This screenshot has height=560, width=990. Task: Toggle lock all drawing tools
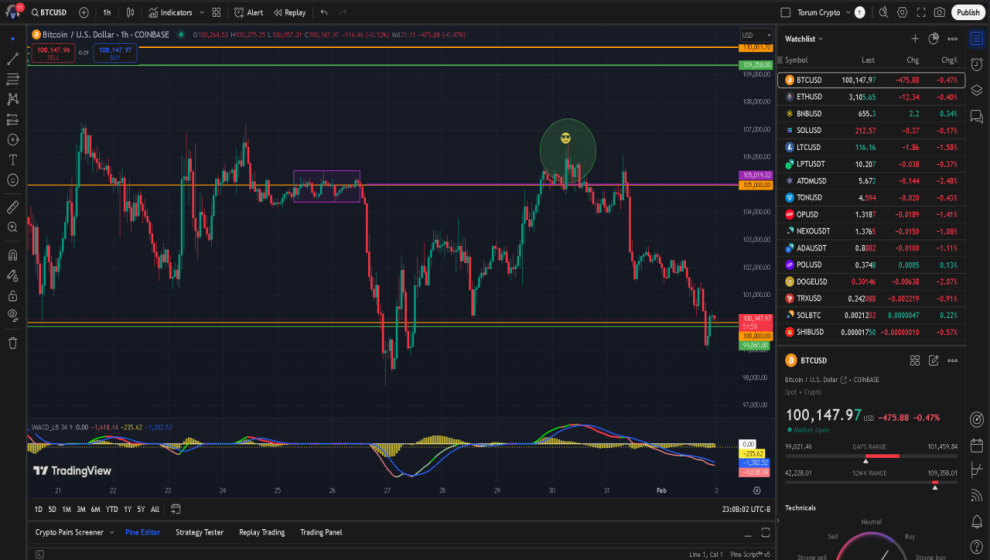[13, 295]
